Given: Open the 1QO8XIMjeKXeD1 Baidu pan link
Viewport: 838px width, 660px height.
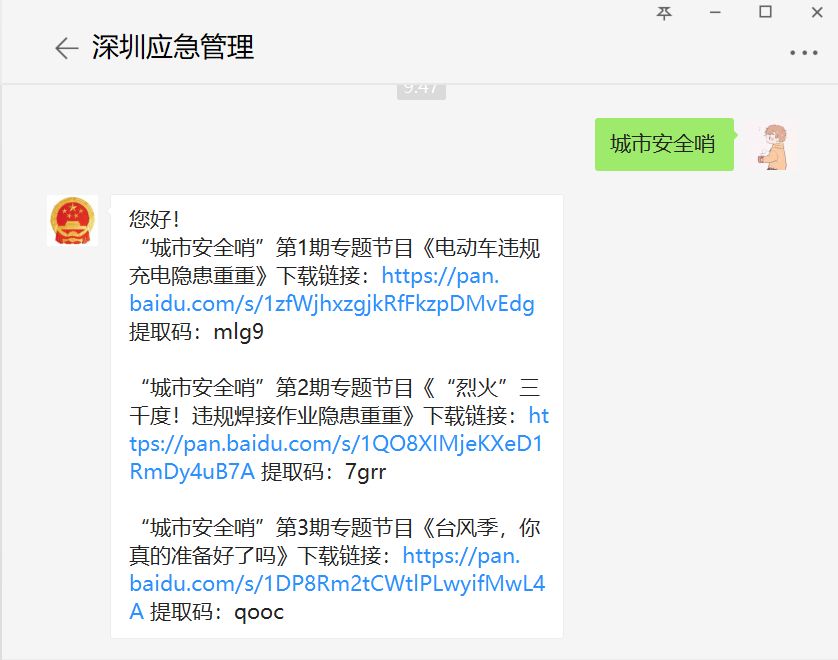Looking at the screenshot, I should pyautogui.click(x=336, y=444).
